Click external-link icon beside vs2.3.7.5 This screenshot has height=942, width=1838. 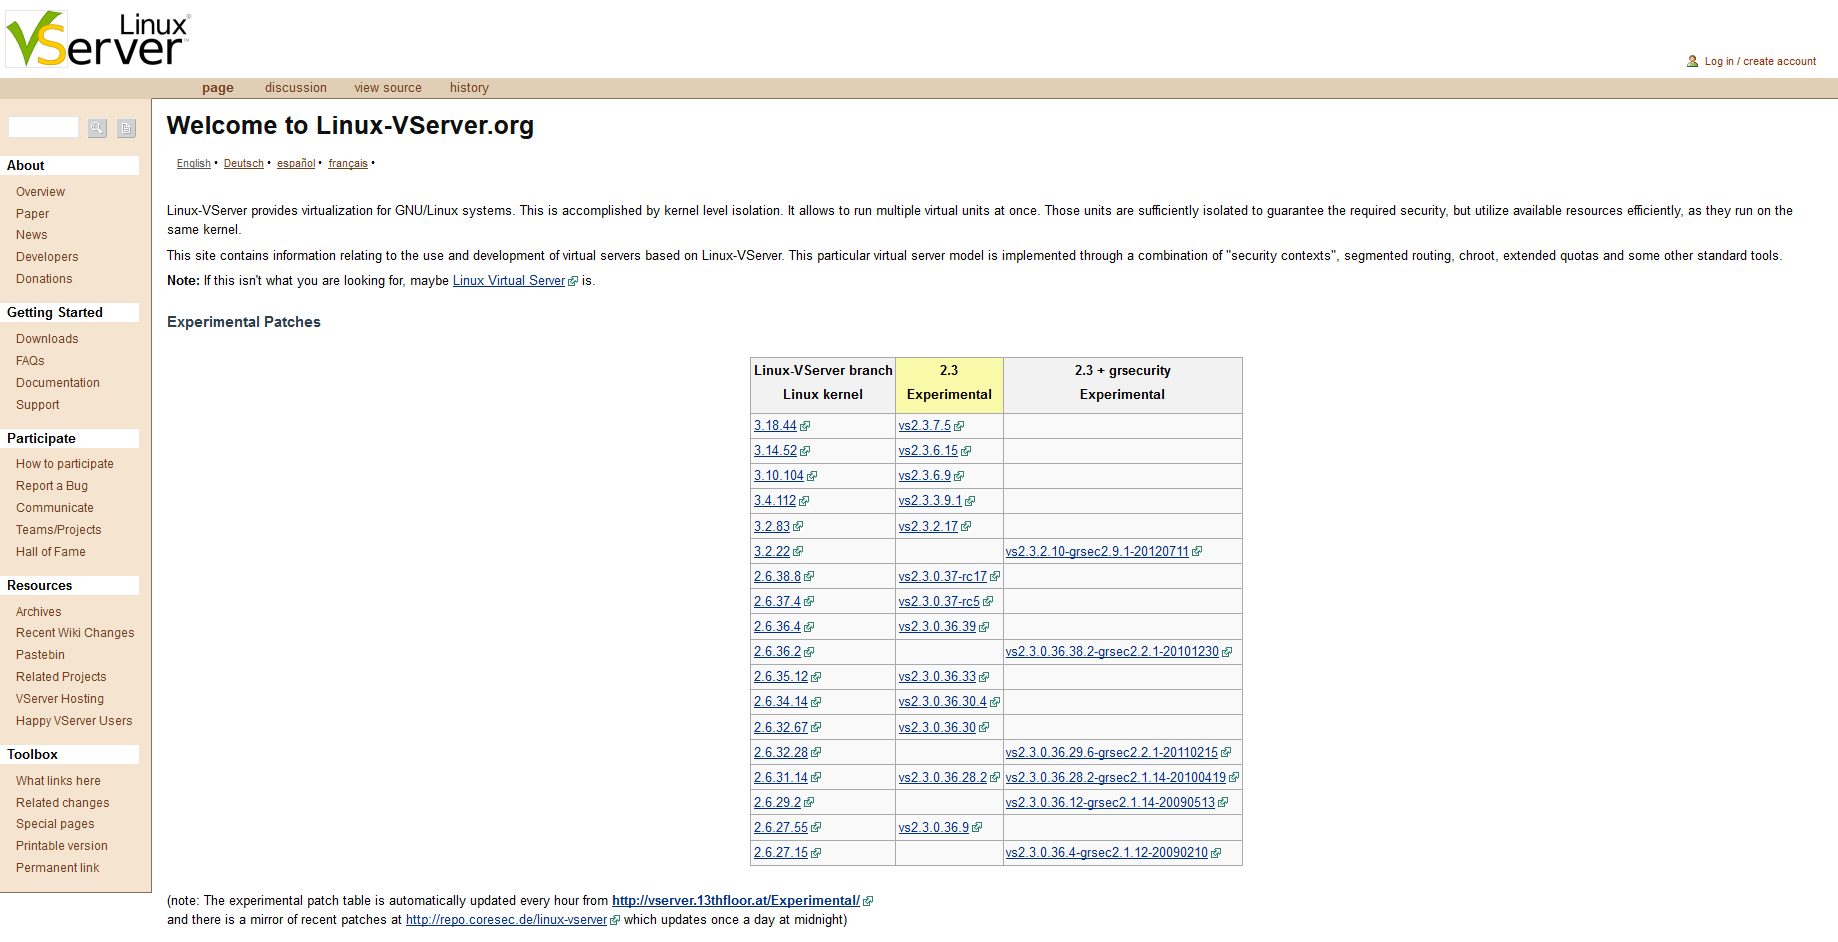pyautogui.click(x=959, y=426)
